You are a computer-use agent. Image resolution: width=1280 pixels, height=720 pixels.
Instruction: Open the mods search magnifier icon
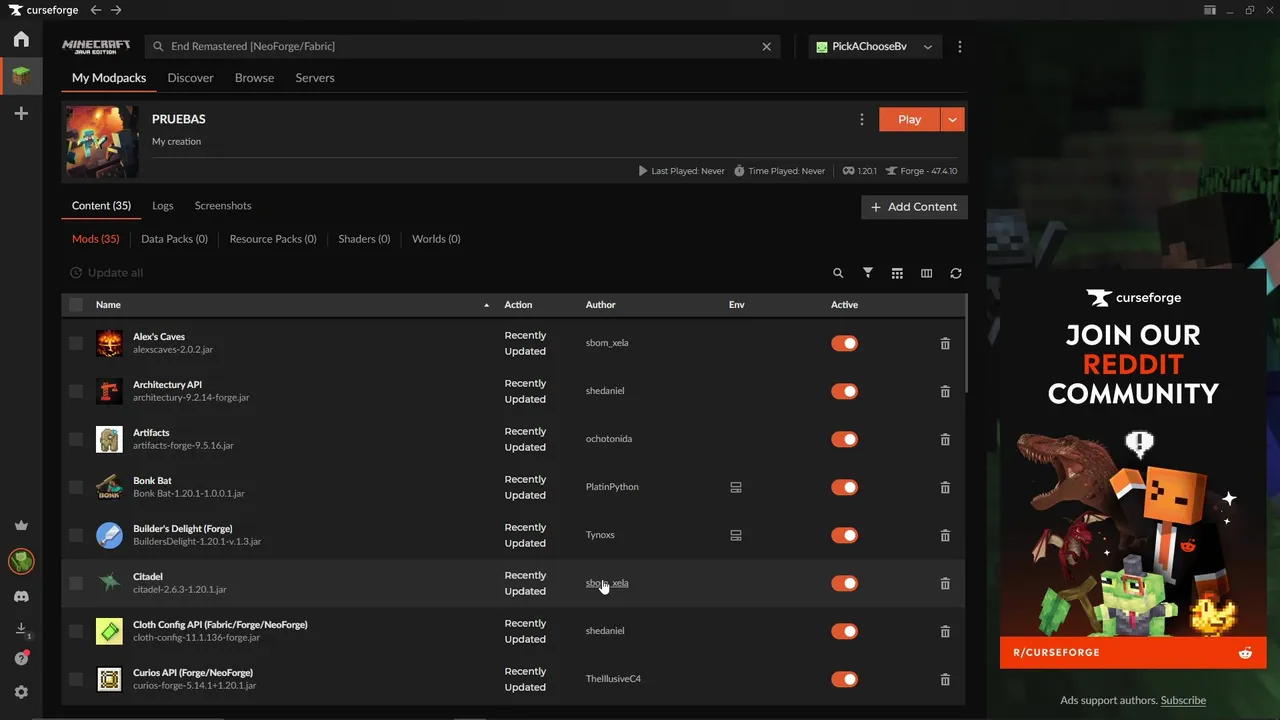pos(838,273)
